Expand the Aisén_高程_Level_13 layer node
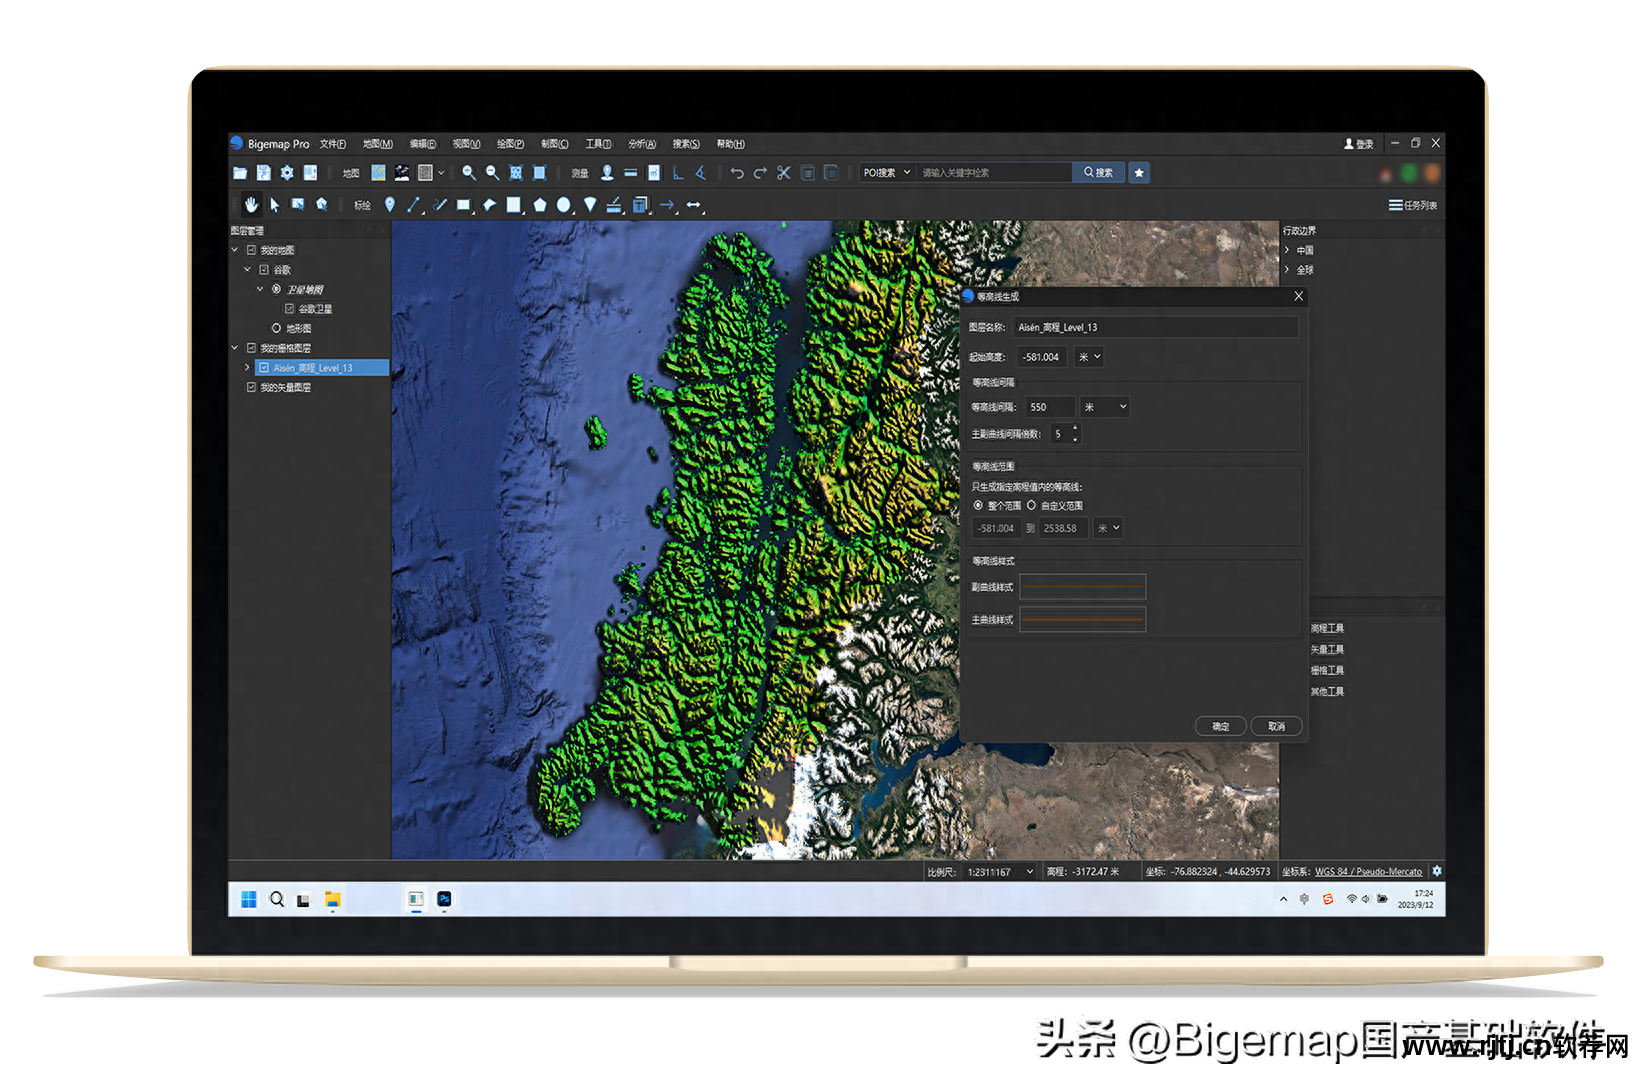Viewport: 1638px width, 1092px height. point(248,368)
